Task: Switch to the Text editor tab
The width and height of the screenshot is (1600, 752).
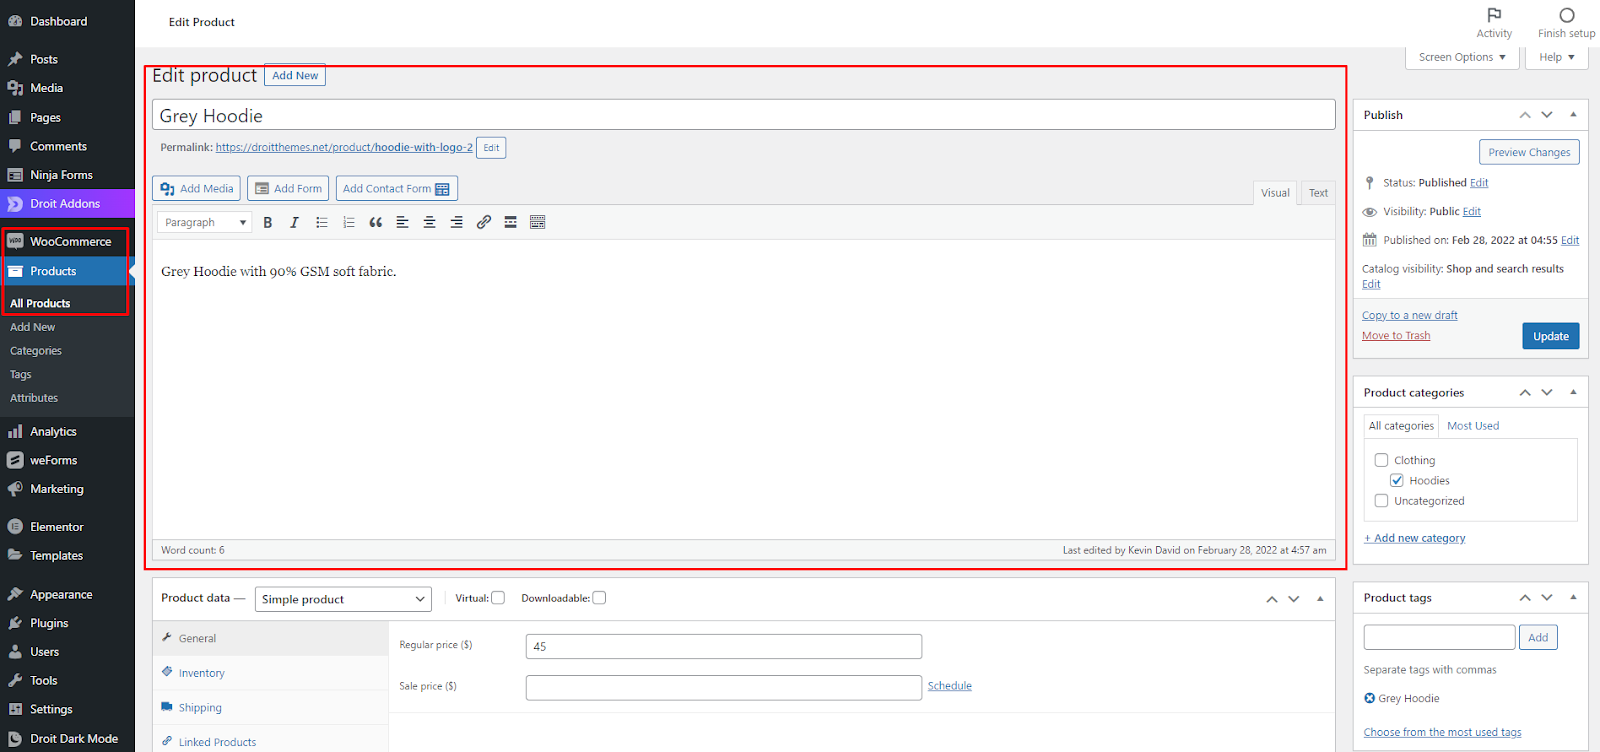Action: pos(1318,193)
